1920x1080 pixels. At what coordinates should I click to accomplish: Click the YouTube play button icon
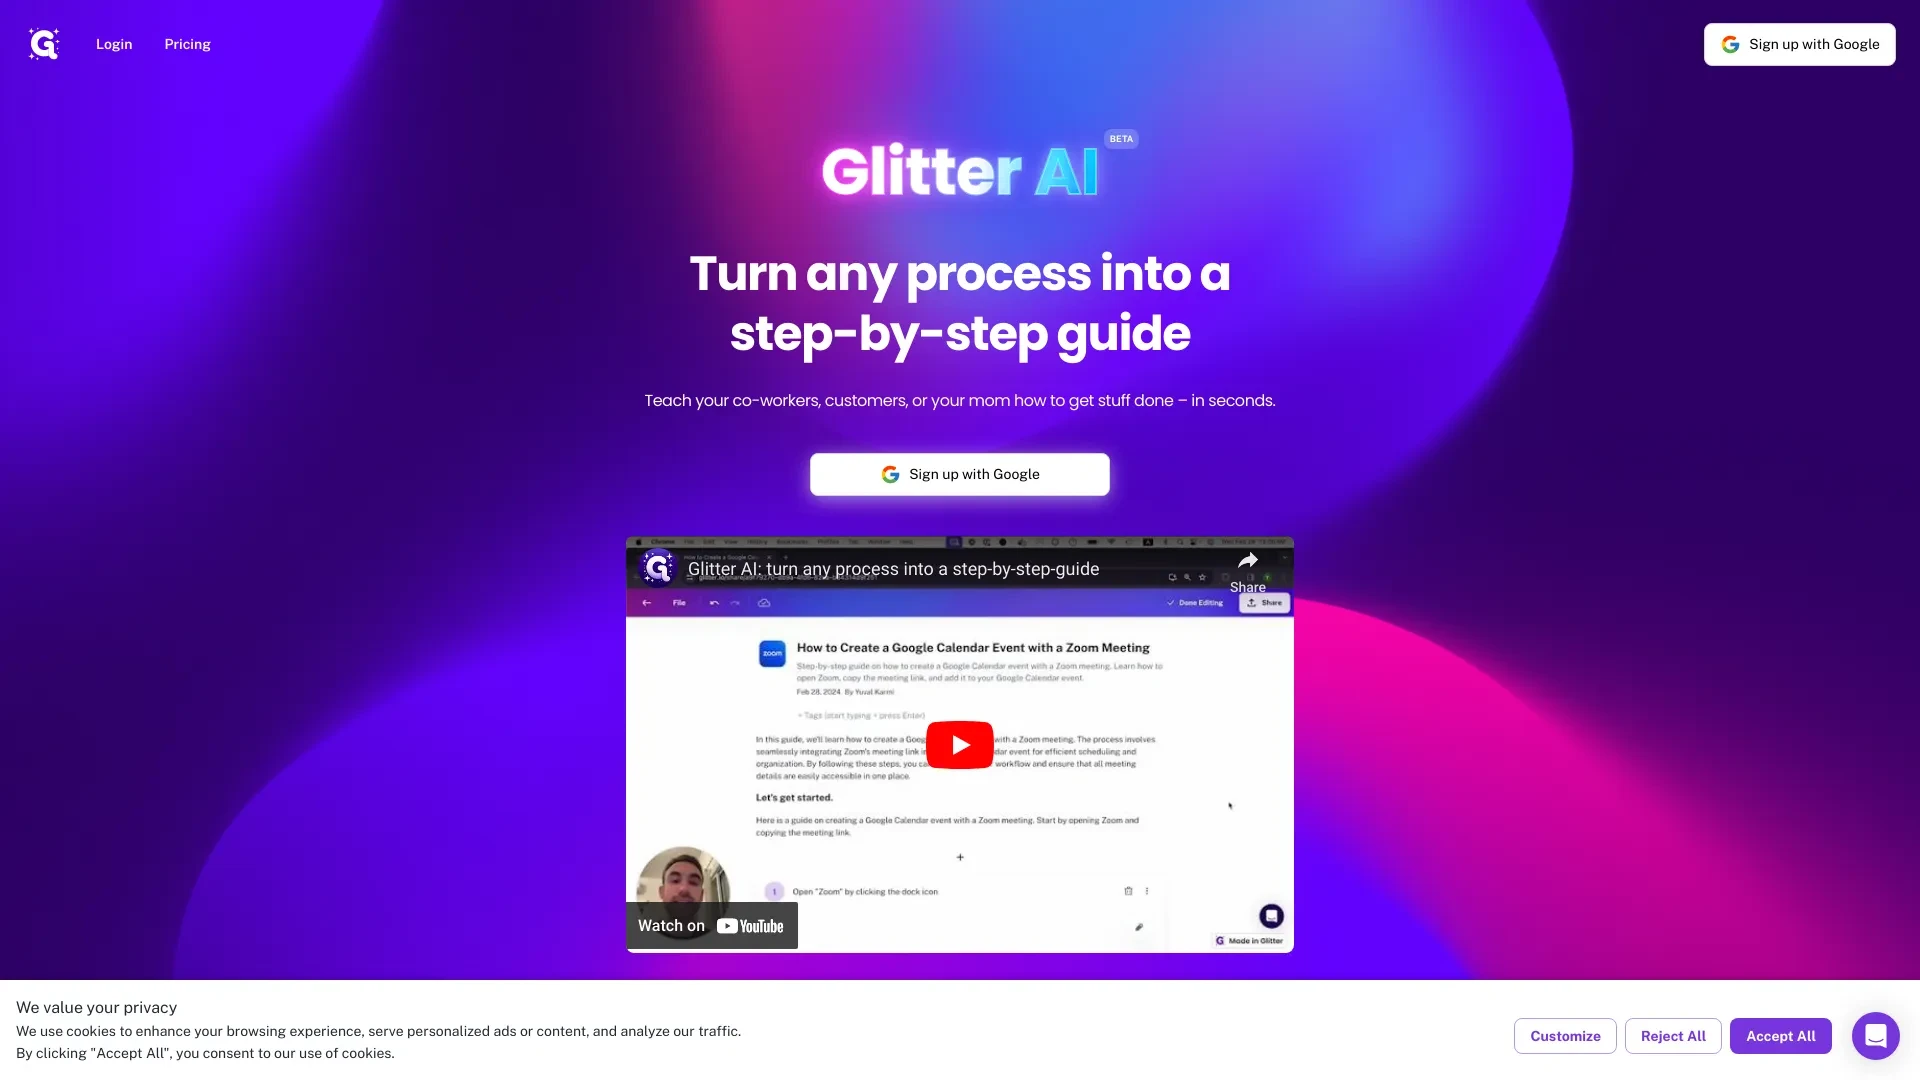959,744
